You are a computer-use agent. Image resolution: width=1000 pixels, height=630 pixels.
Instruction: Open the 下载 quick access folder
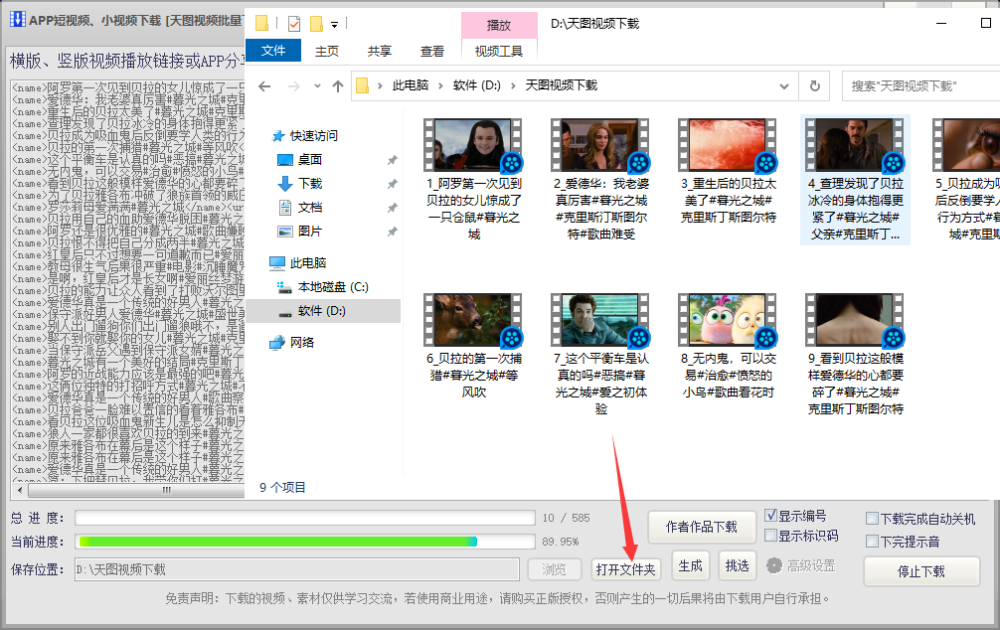point(310,184)
